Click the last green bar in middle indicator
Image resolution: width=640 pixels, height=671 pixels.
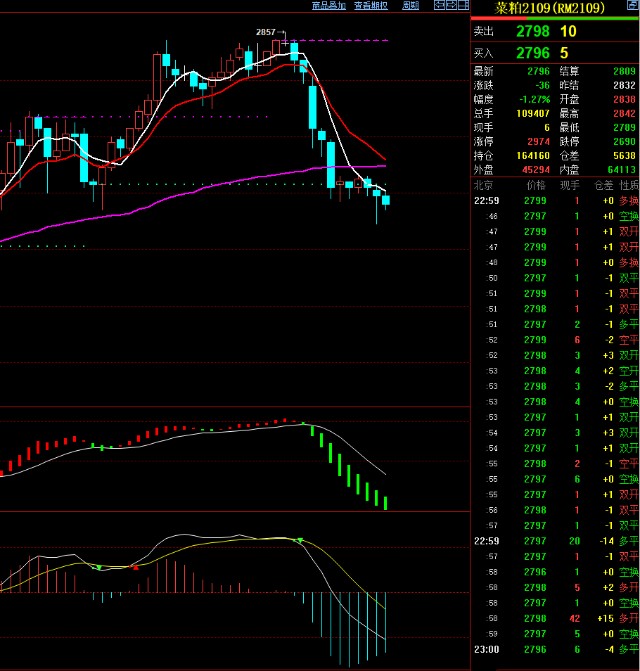386,503
